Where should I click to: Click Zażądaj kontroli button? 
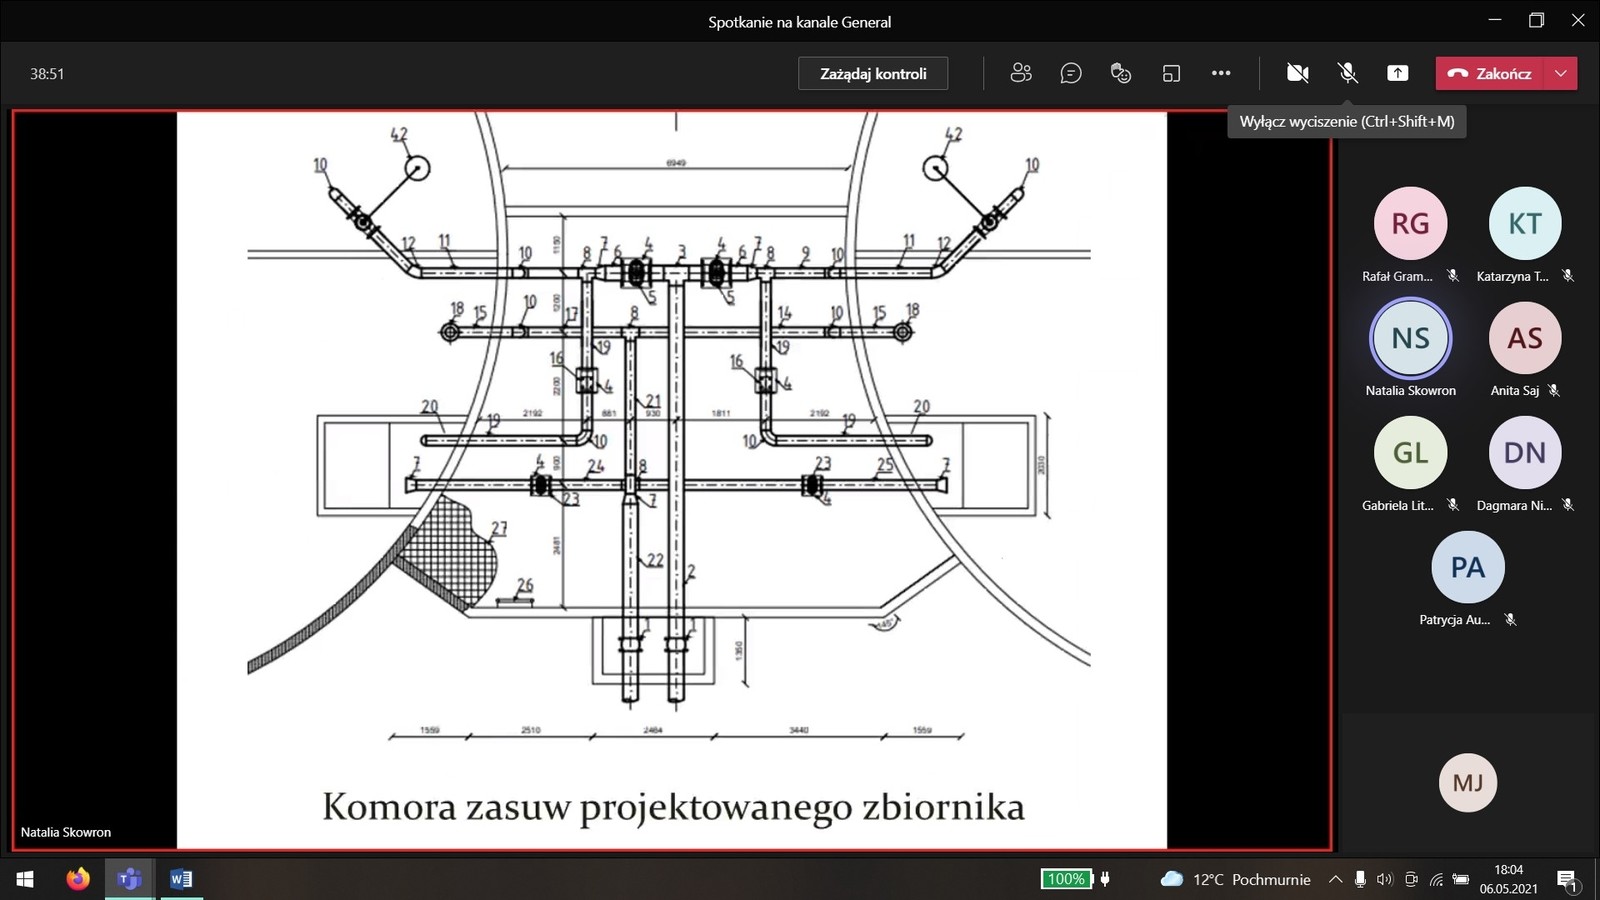873,73
